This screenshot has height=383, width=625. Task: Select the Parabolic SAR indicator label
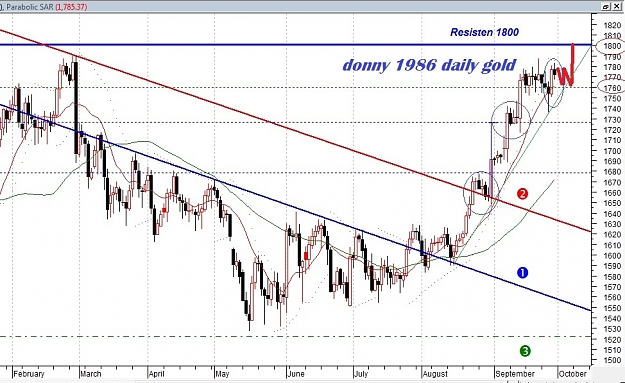[x=29, y=7]
